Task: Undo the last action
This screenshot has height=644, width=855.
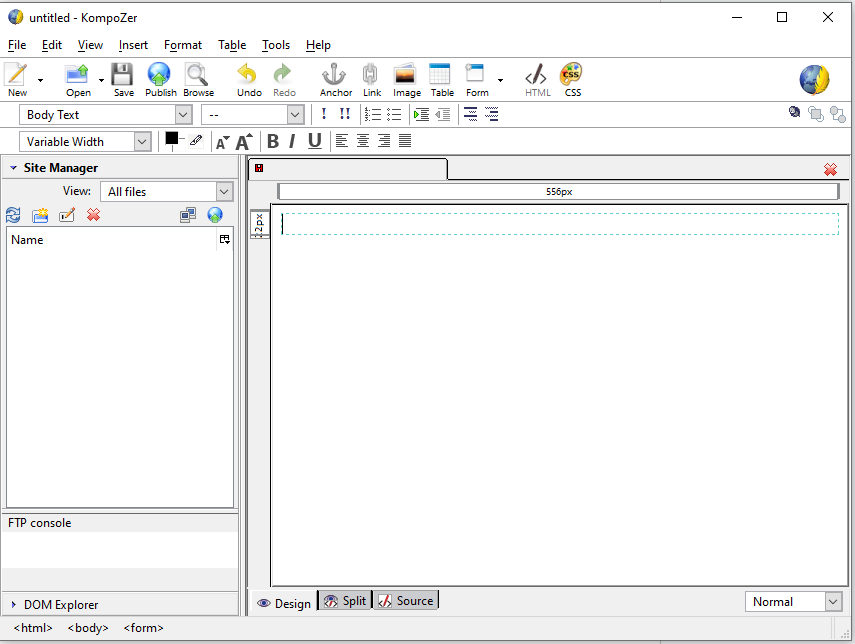Action: pos(249,80)
